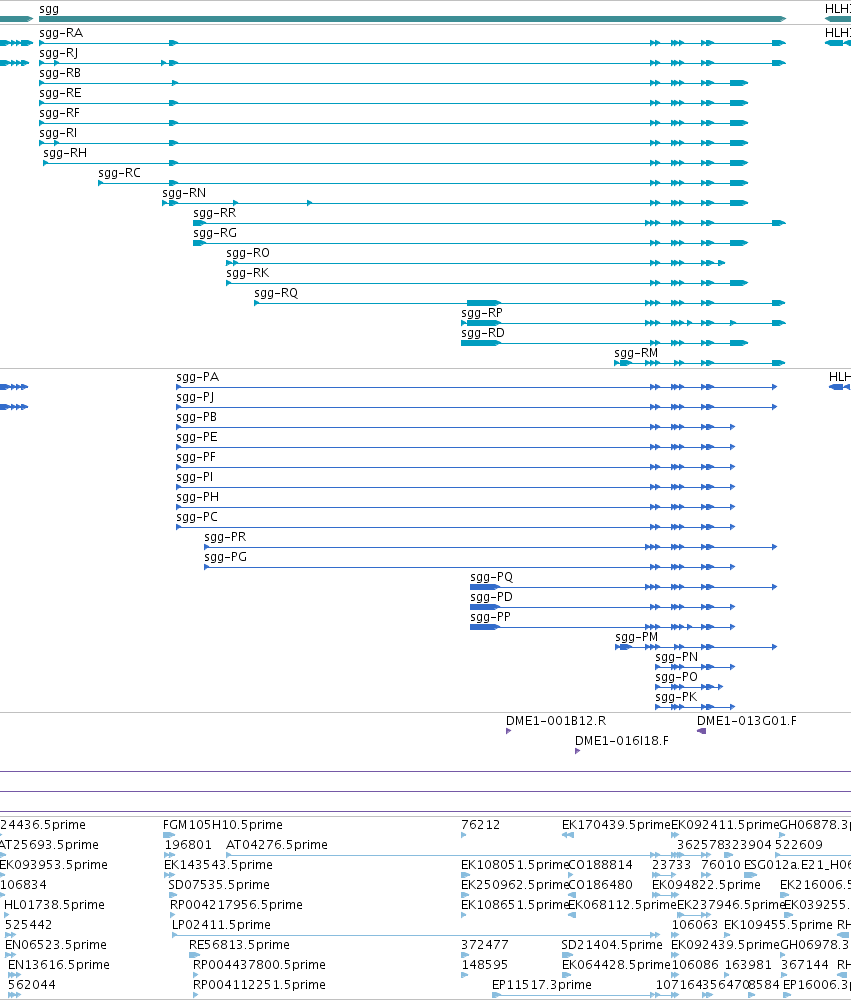
Task: Click the sgg-RG label
Action: point(214,233)
